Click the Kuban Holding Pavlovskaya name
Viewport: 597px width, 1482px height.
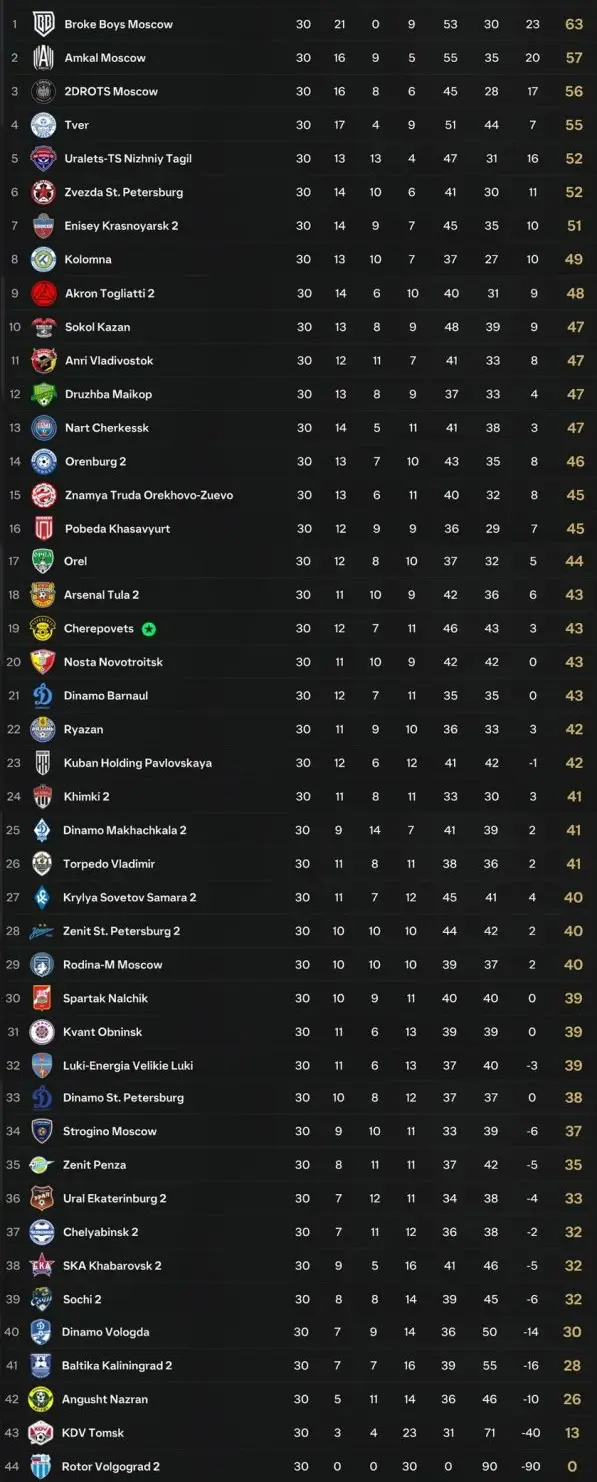138,763
